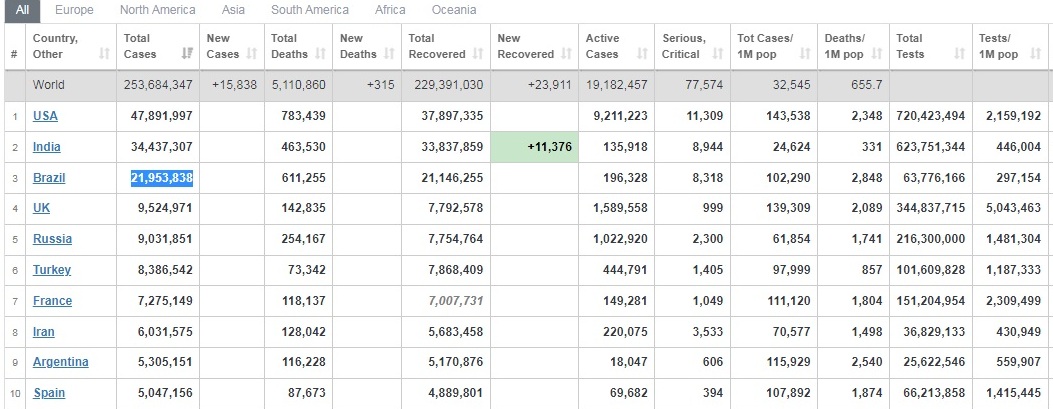Click India total deaths 463,530
This screenshot has height=409, width=1053.
coord(306,146)
